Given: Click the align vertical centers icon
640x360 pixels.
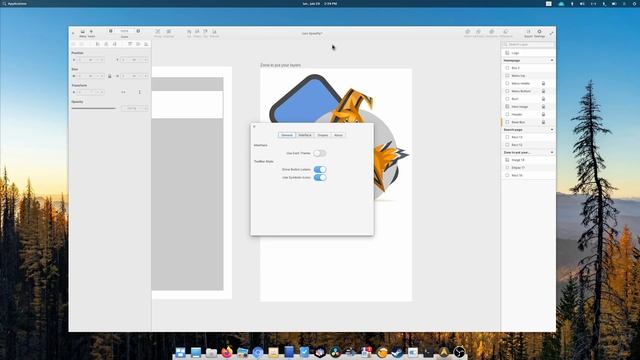Looking at the screenshot, I should coord(138,44).
